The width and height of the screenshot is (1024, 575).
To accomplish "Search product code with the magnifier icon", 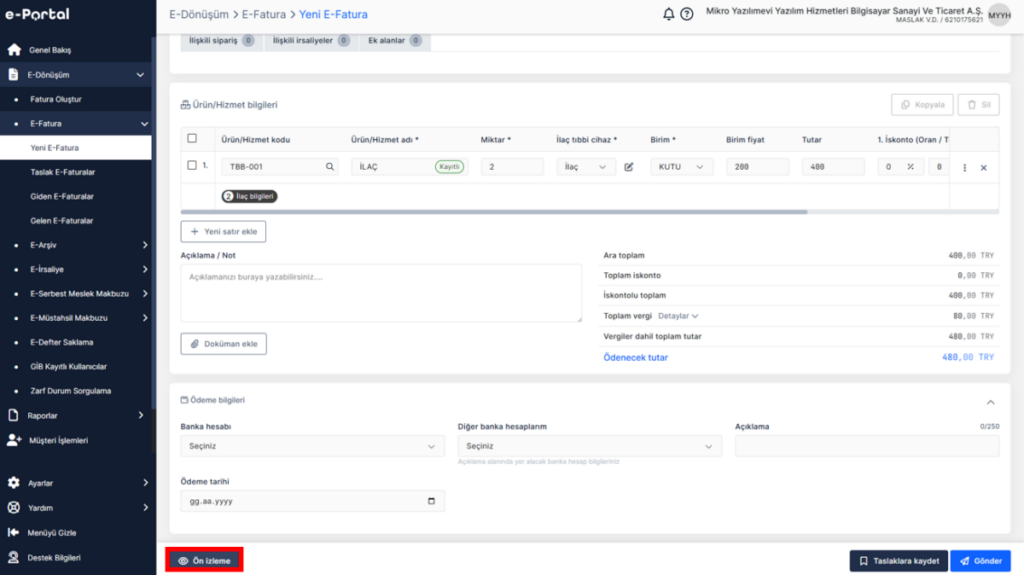I will point(330,167).
